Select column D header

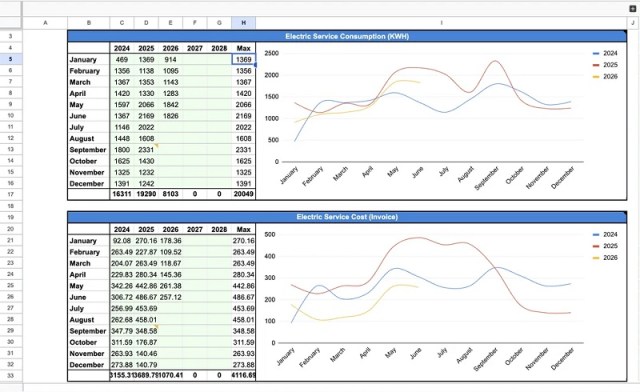(146, 23)
